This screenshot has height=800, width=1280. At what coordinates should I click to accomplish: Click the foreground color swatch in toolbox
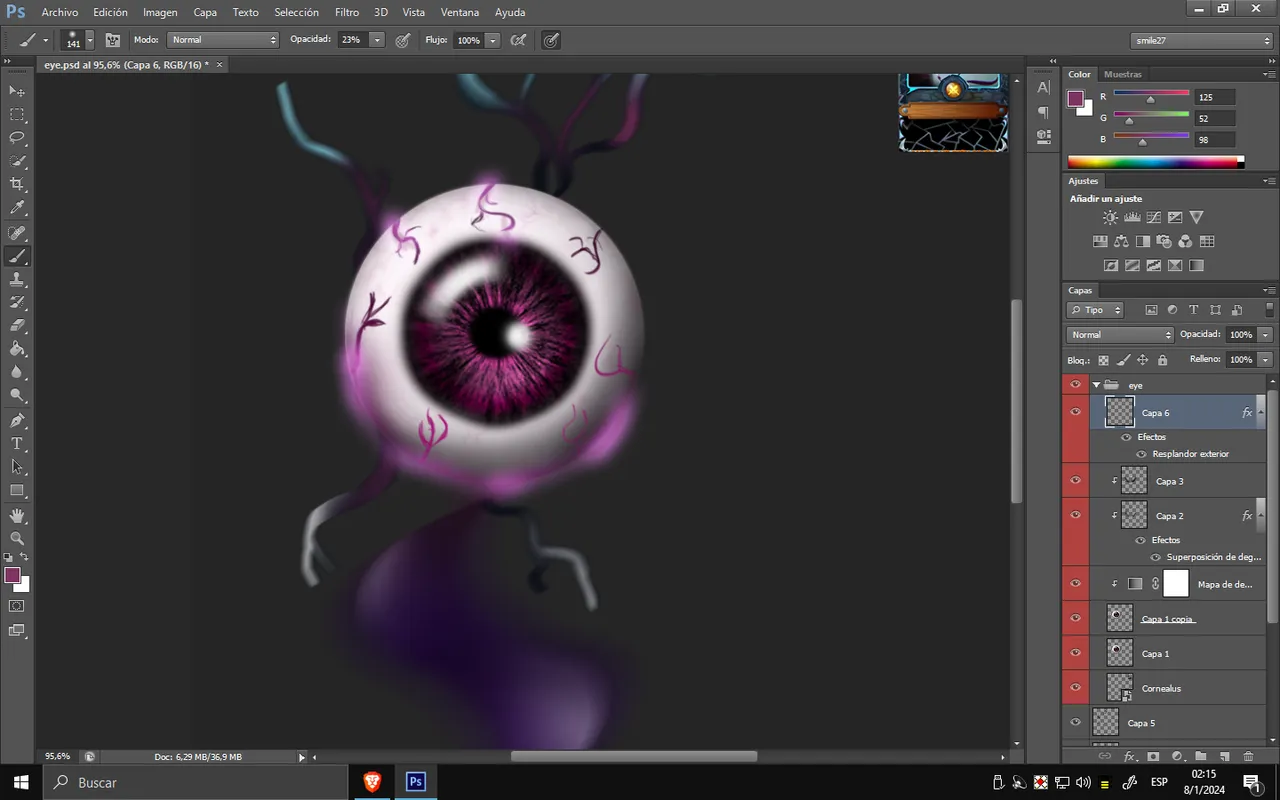12,575
